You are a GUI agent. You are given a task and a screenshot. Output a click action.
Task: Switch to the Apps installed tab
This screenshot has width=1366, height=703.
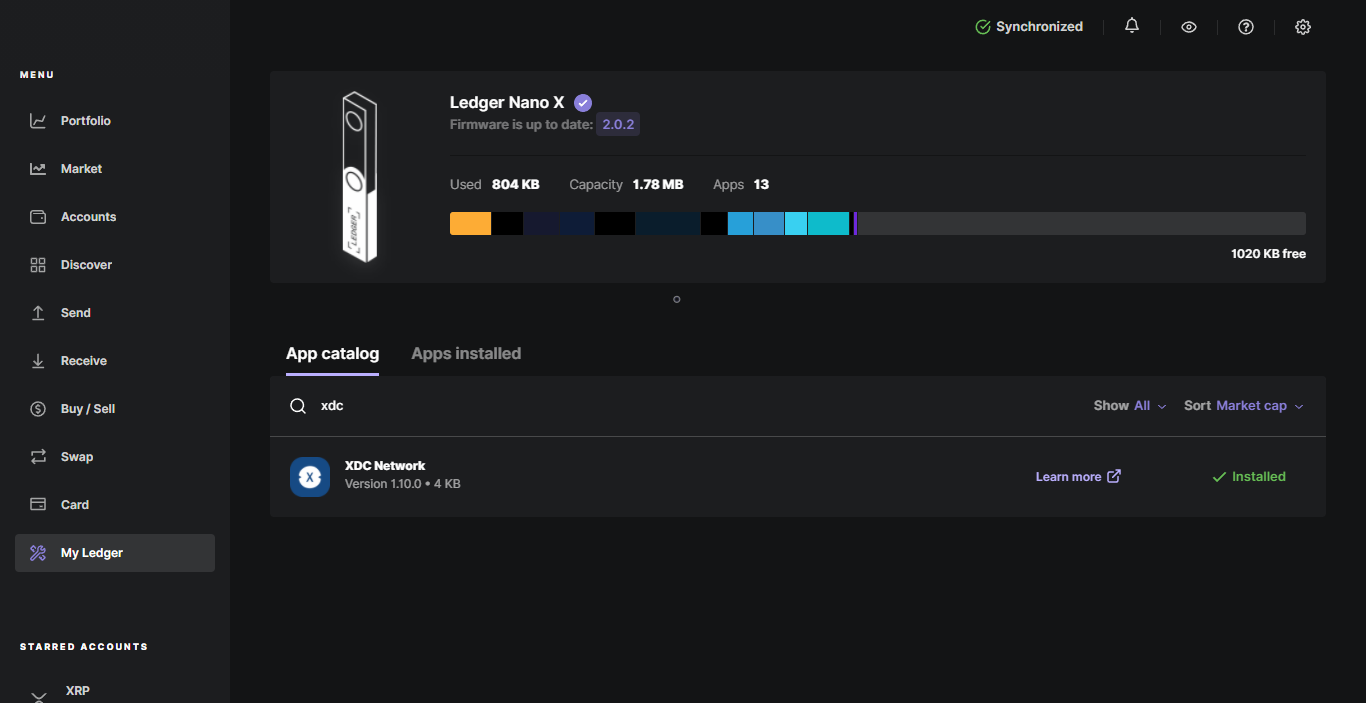[466, 354]
